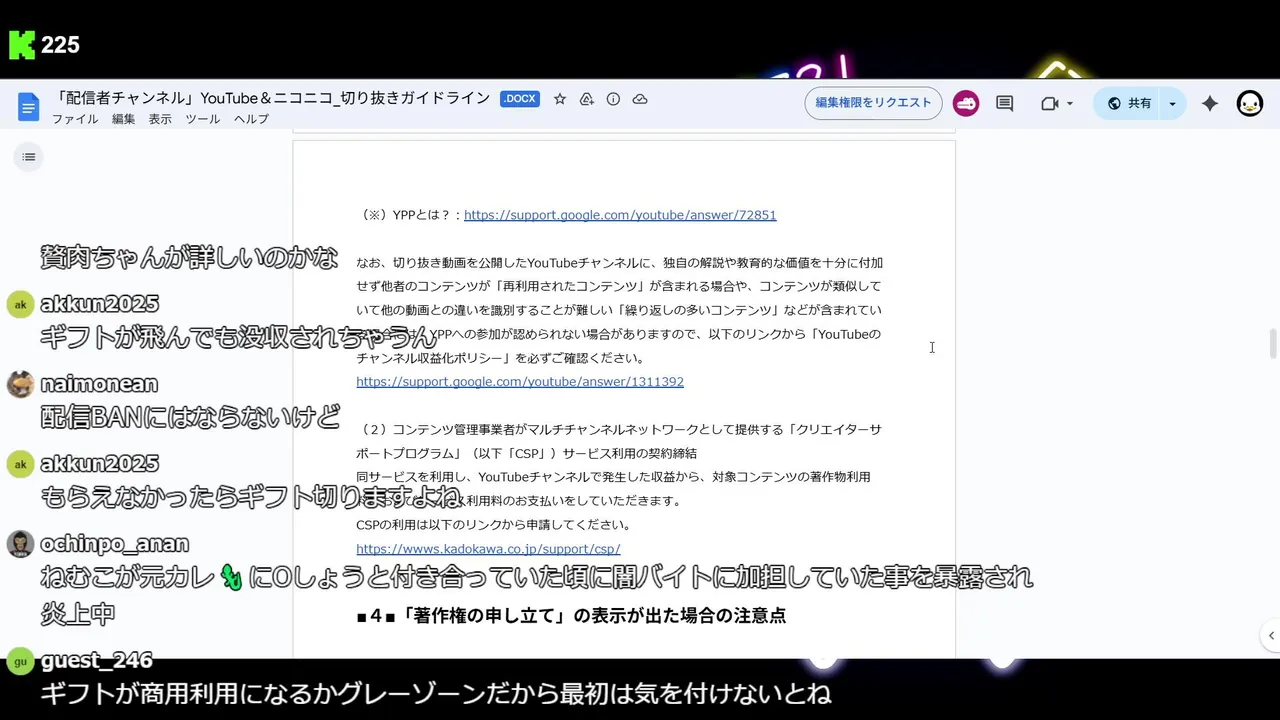Show the document info icon
The width and height of the screenshot is (1280, 720).
click(613, 99)
